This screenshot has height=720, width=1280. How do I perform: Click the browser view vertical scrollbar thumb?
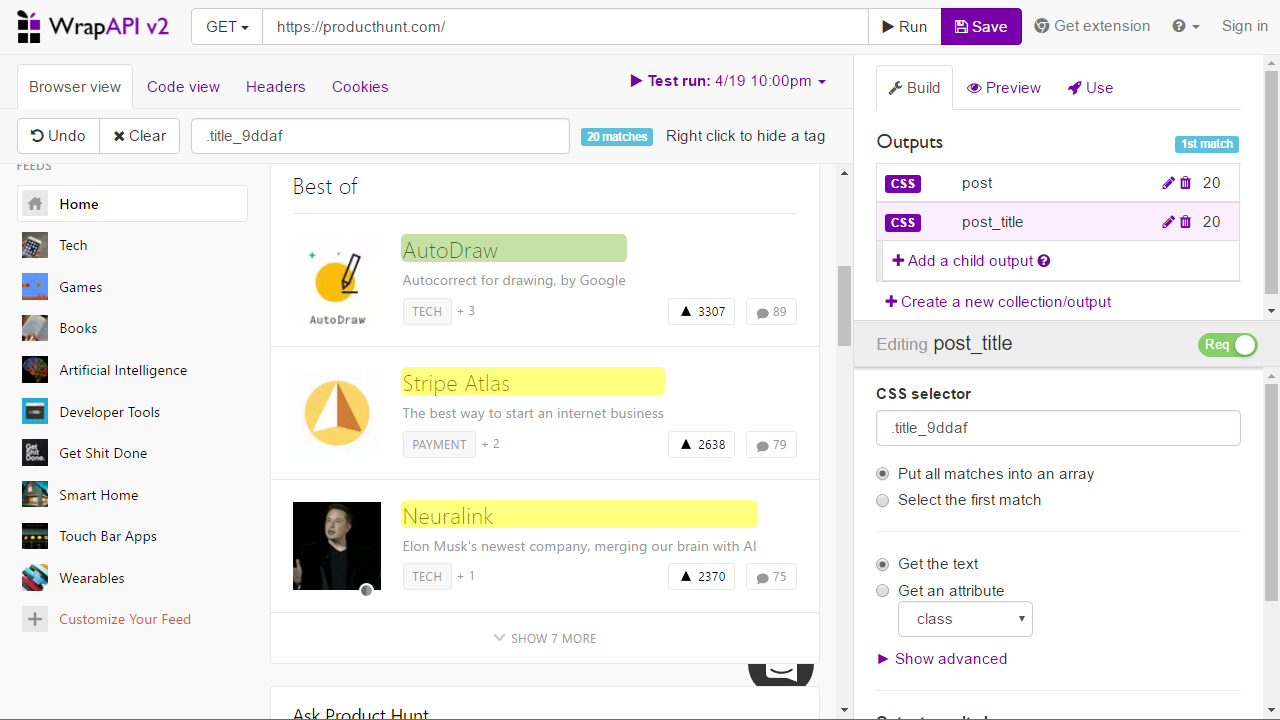tap(844, 306)
